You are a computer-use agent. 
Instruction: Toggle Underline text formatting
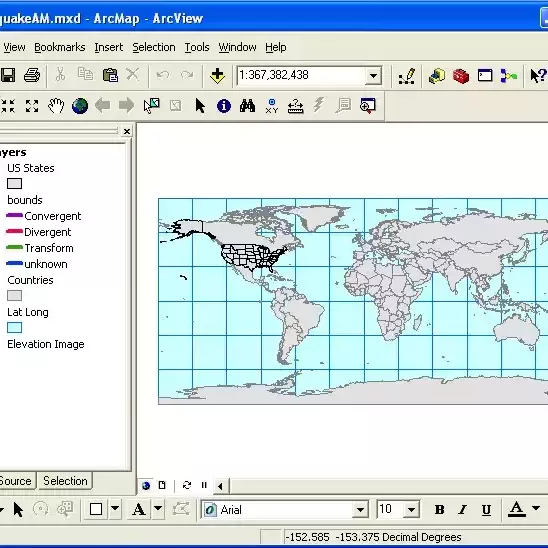click(486, 510)
